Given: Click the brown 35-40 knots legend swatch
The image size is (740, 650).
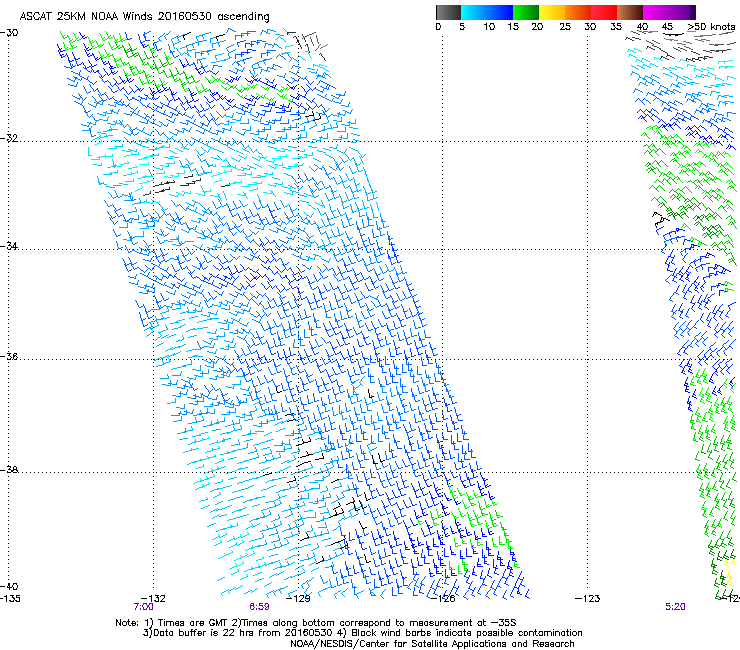Looking at the screenshot, I should click(x=630, y=12).
